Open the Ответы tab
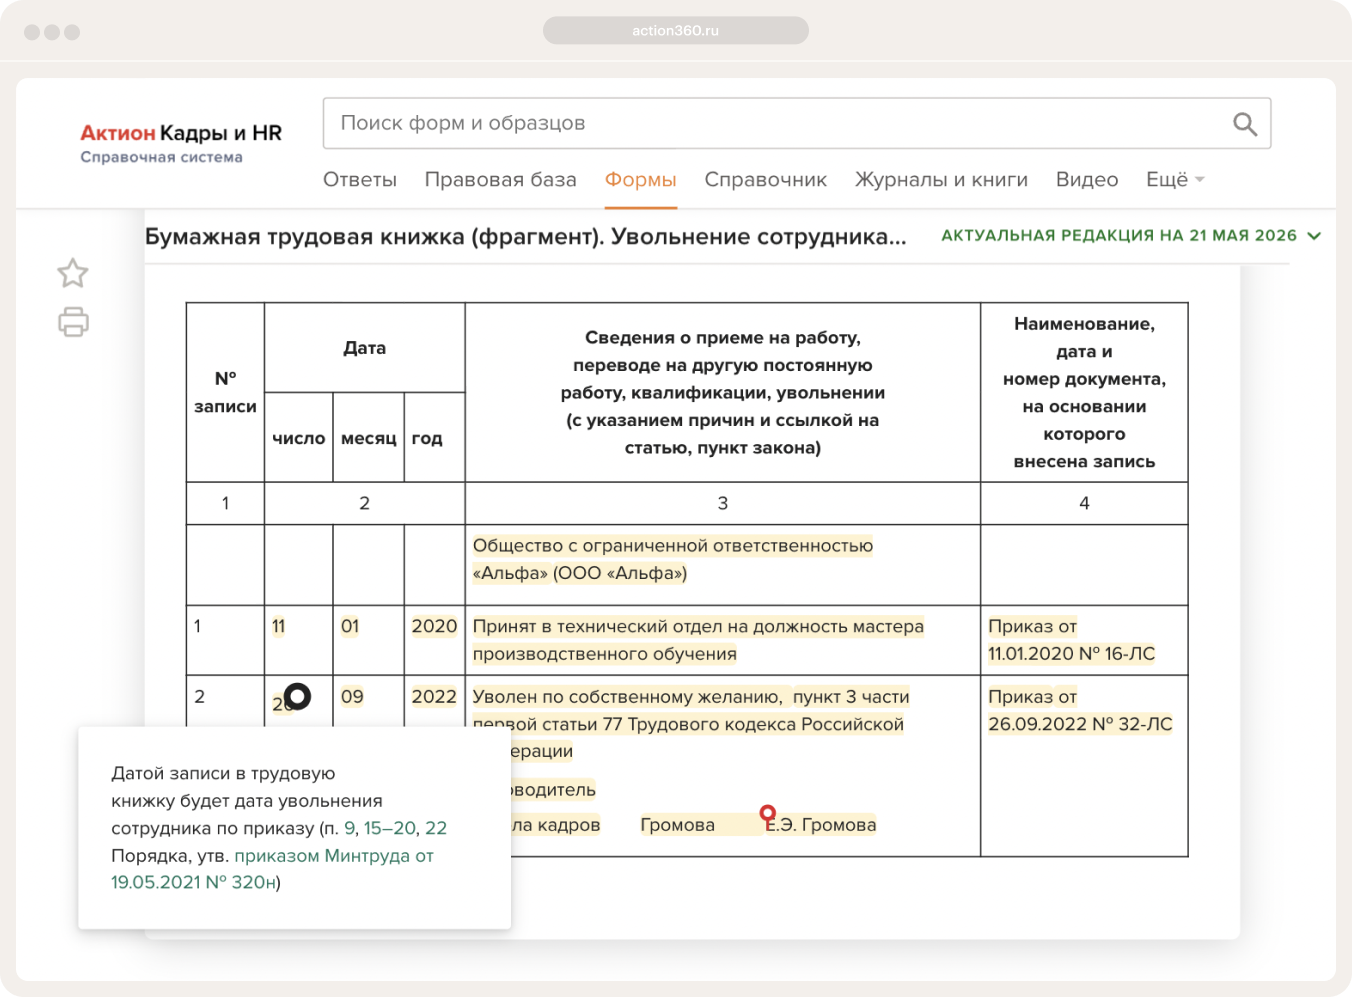Viewport: 1352px width, 997px height. click(x=360, y=180)
